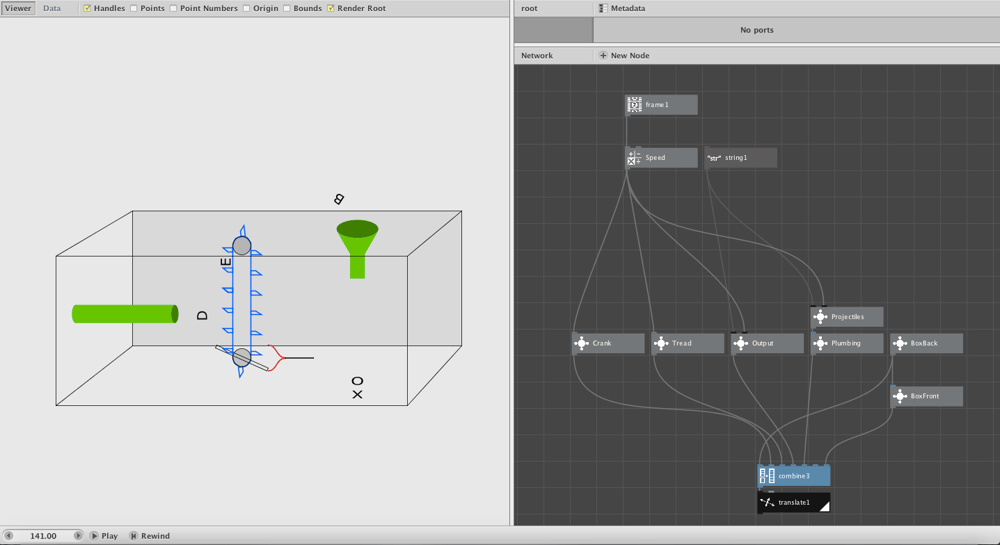Select the Projectiles node icon
This screenshot has width=1000, height=545.
(x=820, y=317)
